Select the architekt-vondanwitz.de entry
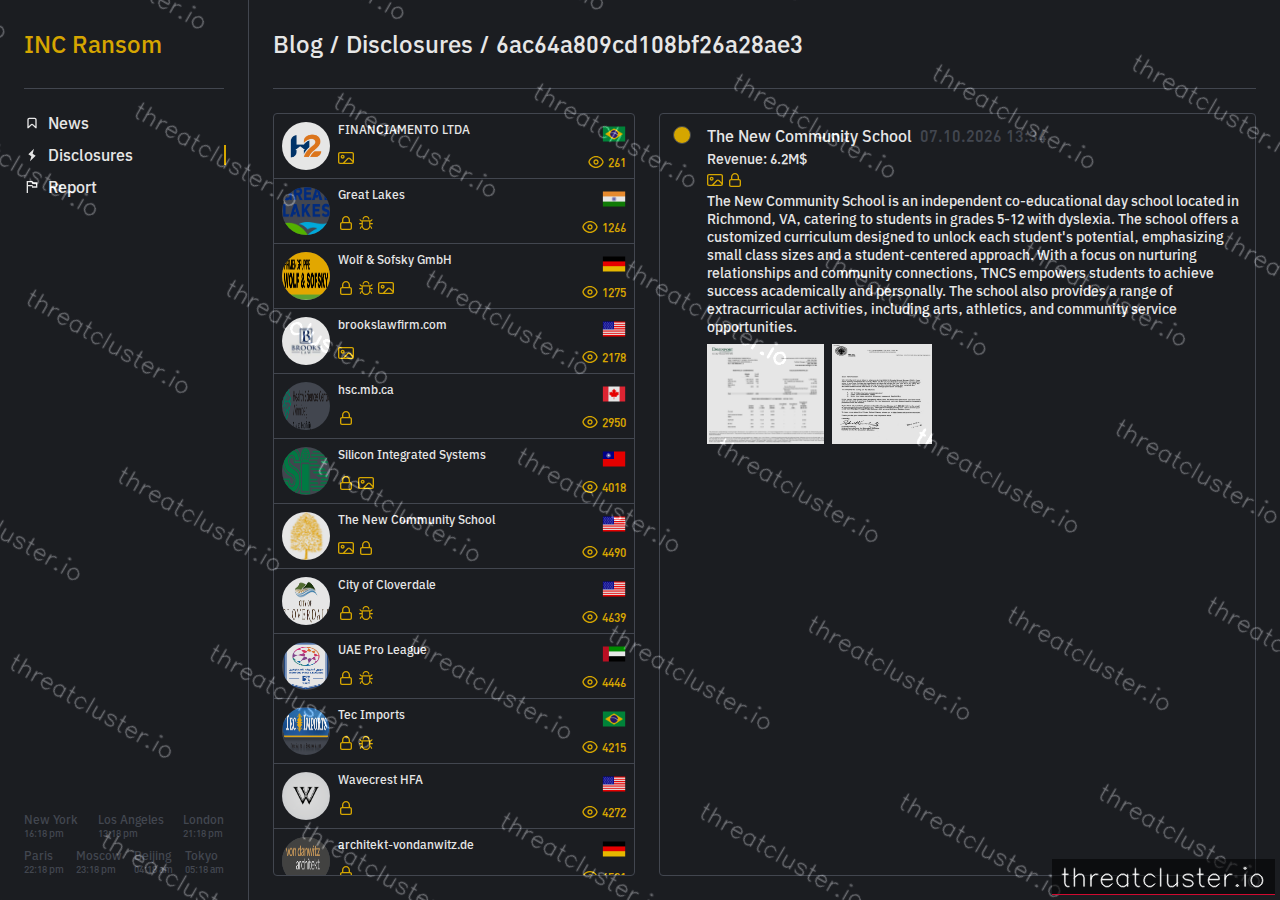Viewport: 1280px width, 900px height. [454, 852]
